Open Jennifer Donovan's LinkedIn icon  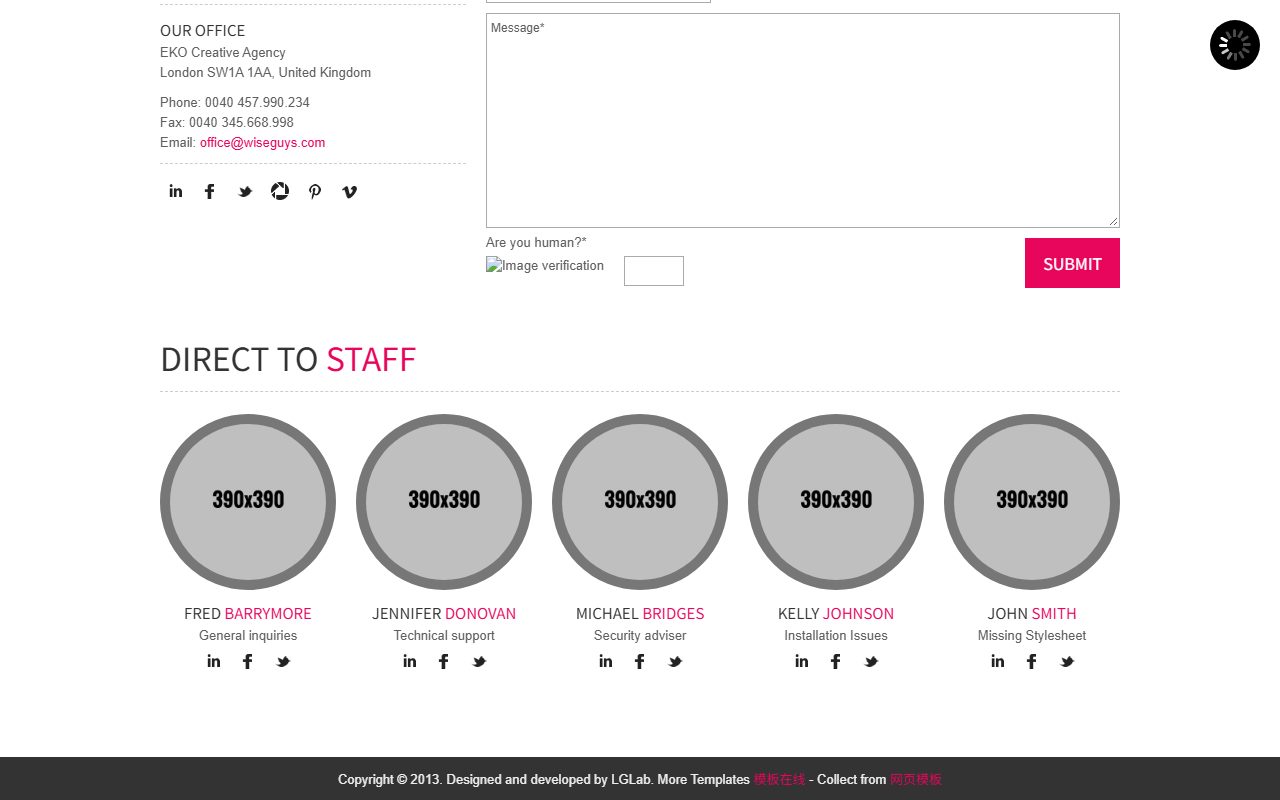tap(410, 661)
